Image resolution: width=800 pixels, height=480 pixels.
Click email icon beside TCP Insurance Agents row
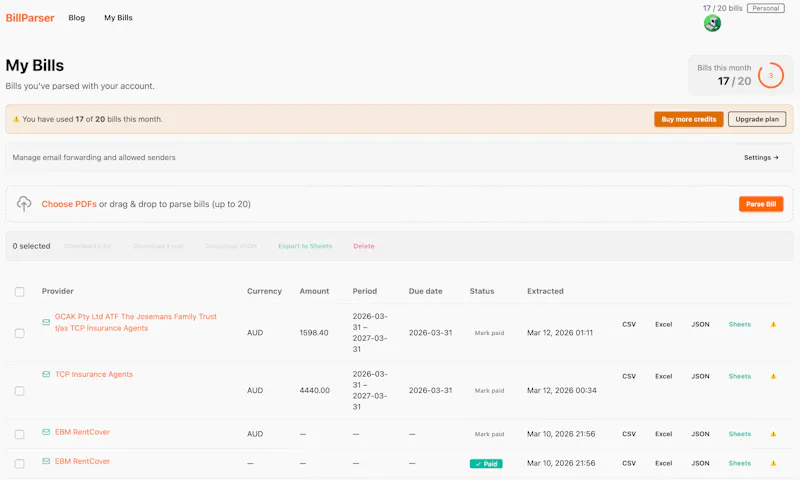point(46,374)
